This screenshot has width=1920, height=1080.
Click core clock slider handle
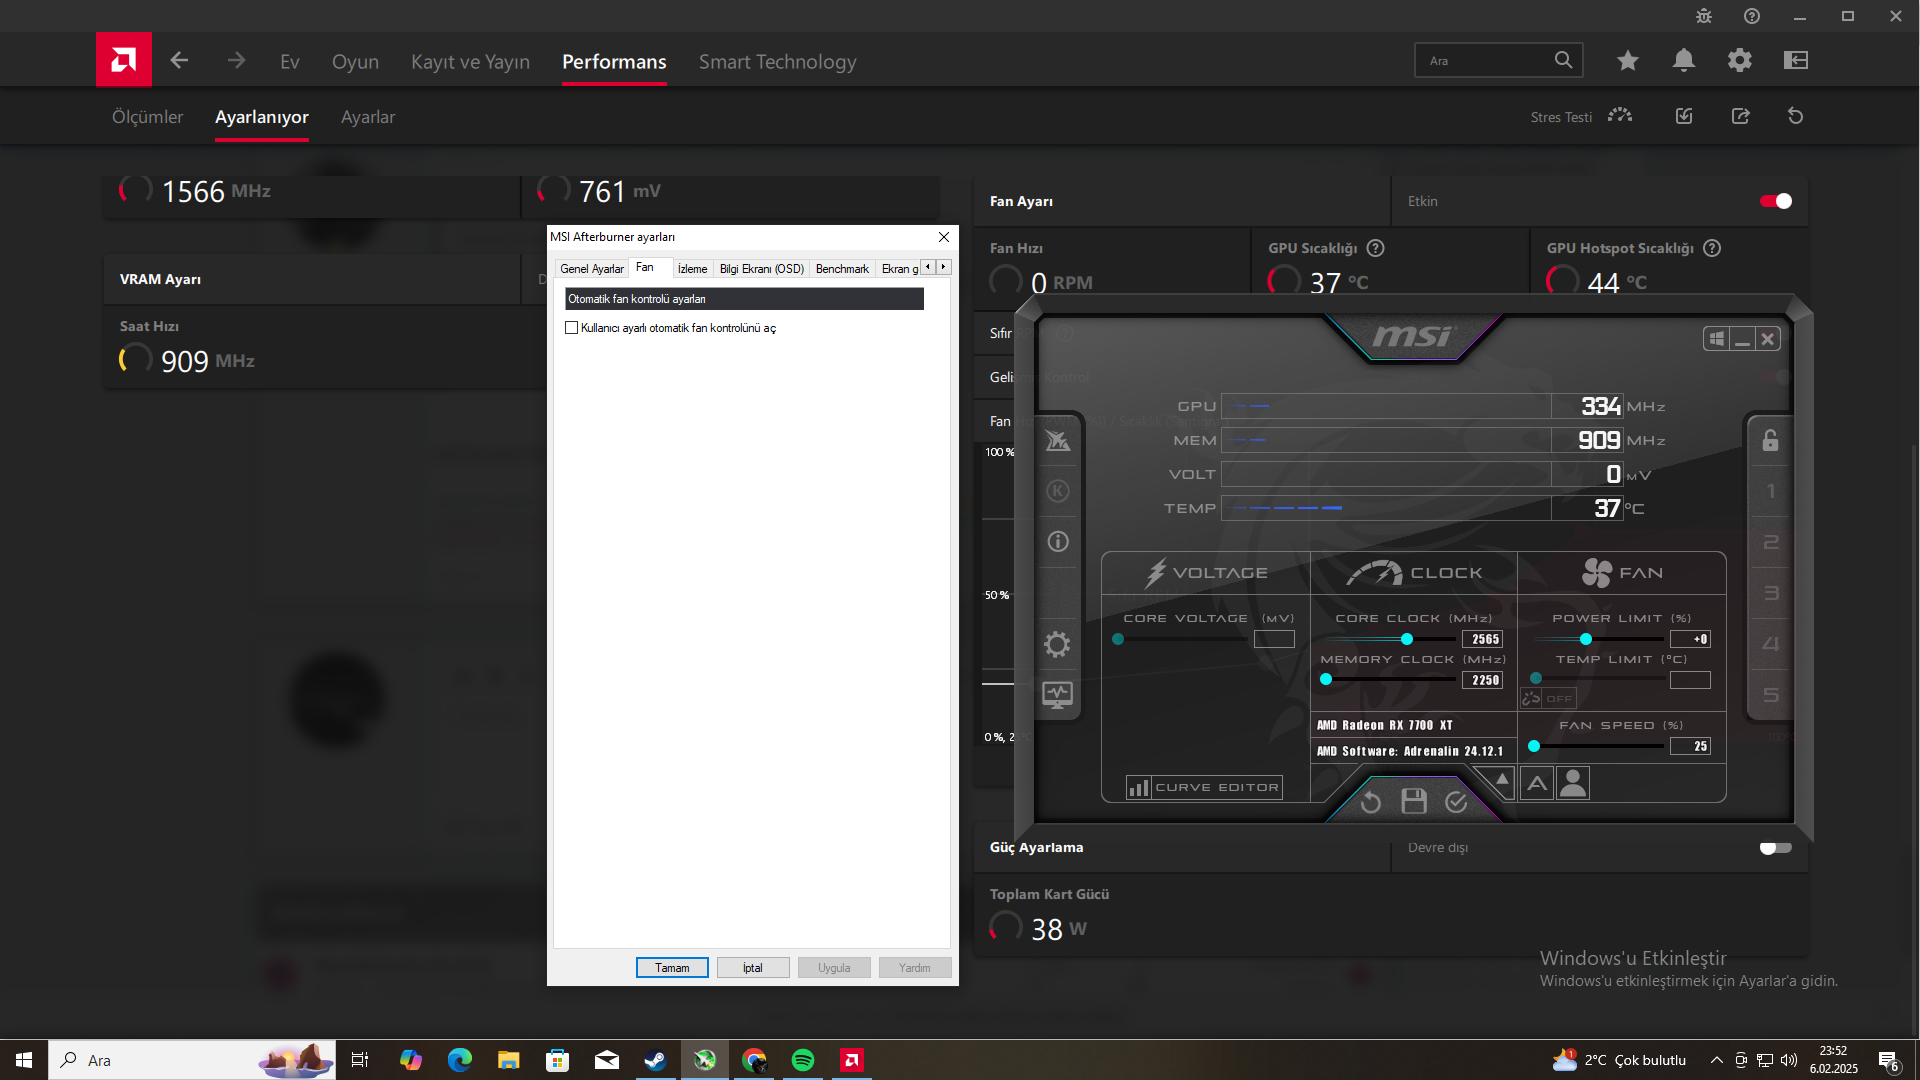tap(1407, 639)
